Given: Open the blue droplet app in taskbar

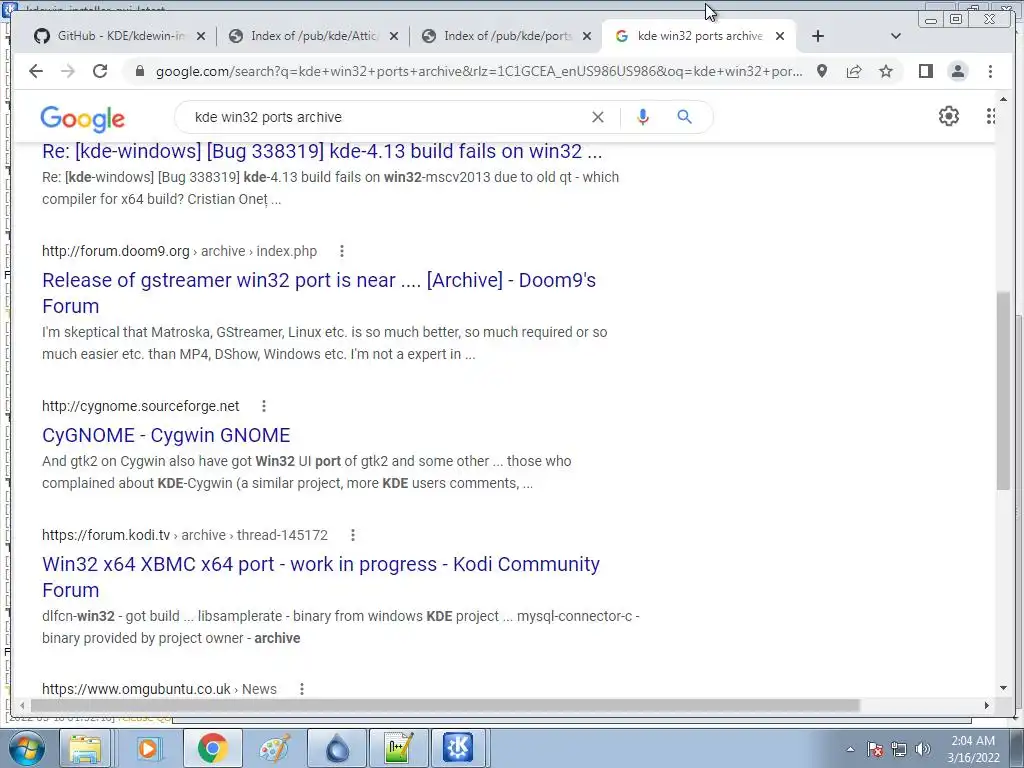Looking at the screenshot, I should tap(338, 748).
